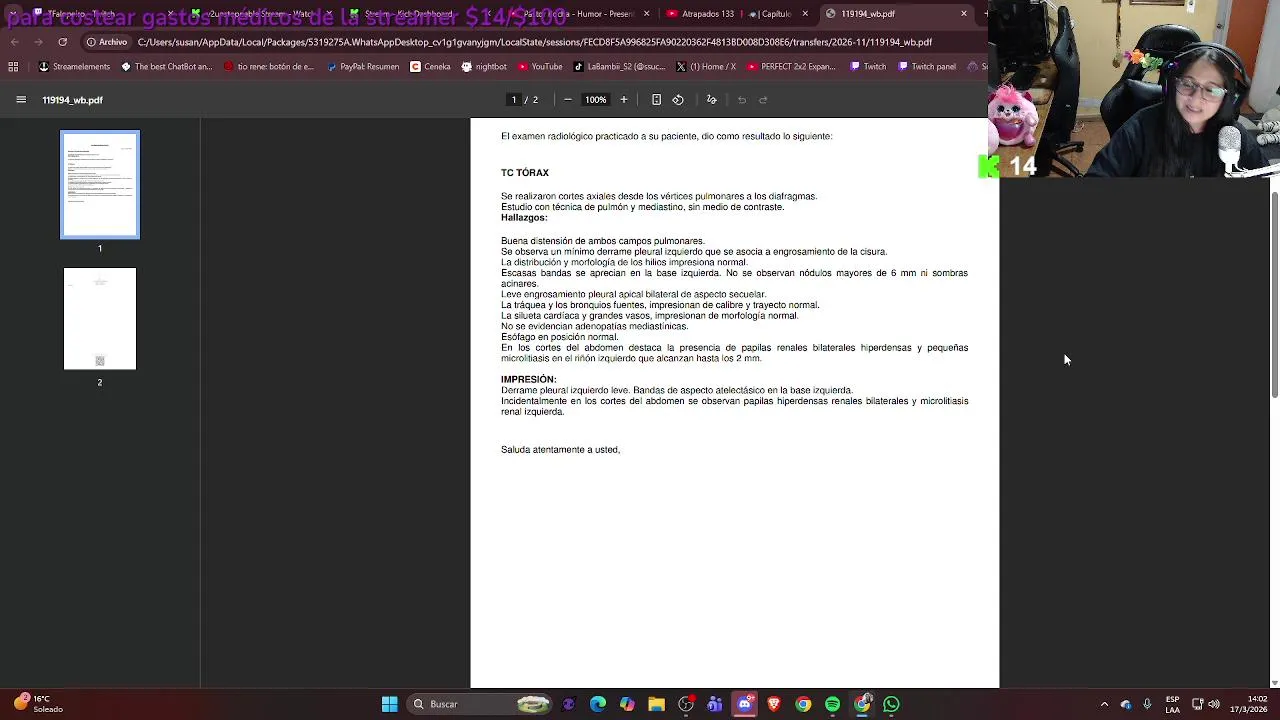Open the LaBambii_S2 TikTok bookmark
This screenshot has width=1280, height=720.
coord(619,67)
